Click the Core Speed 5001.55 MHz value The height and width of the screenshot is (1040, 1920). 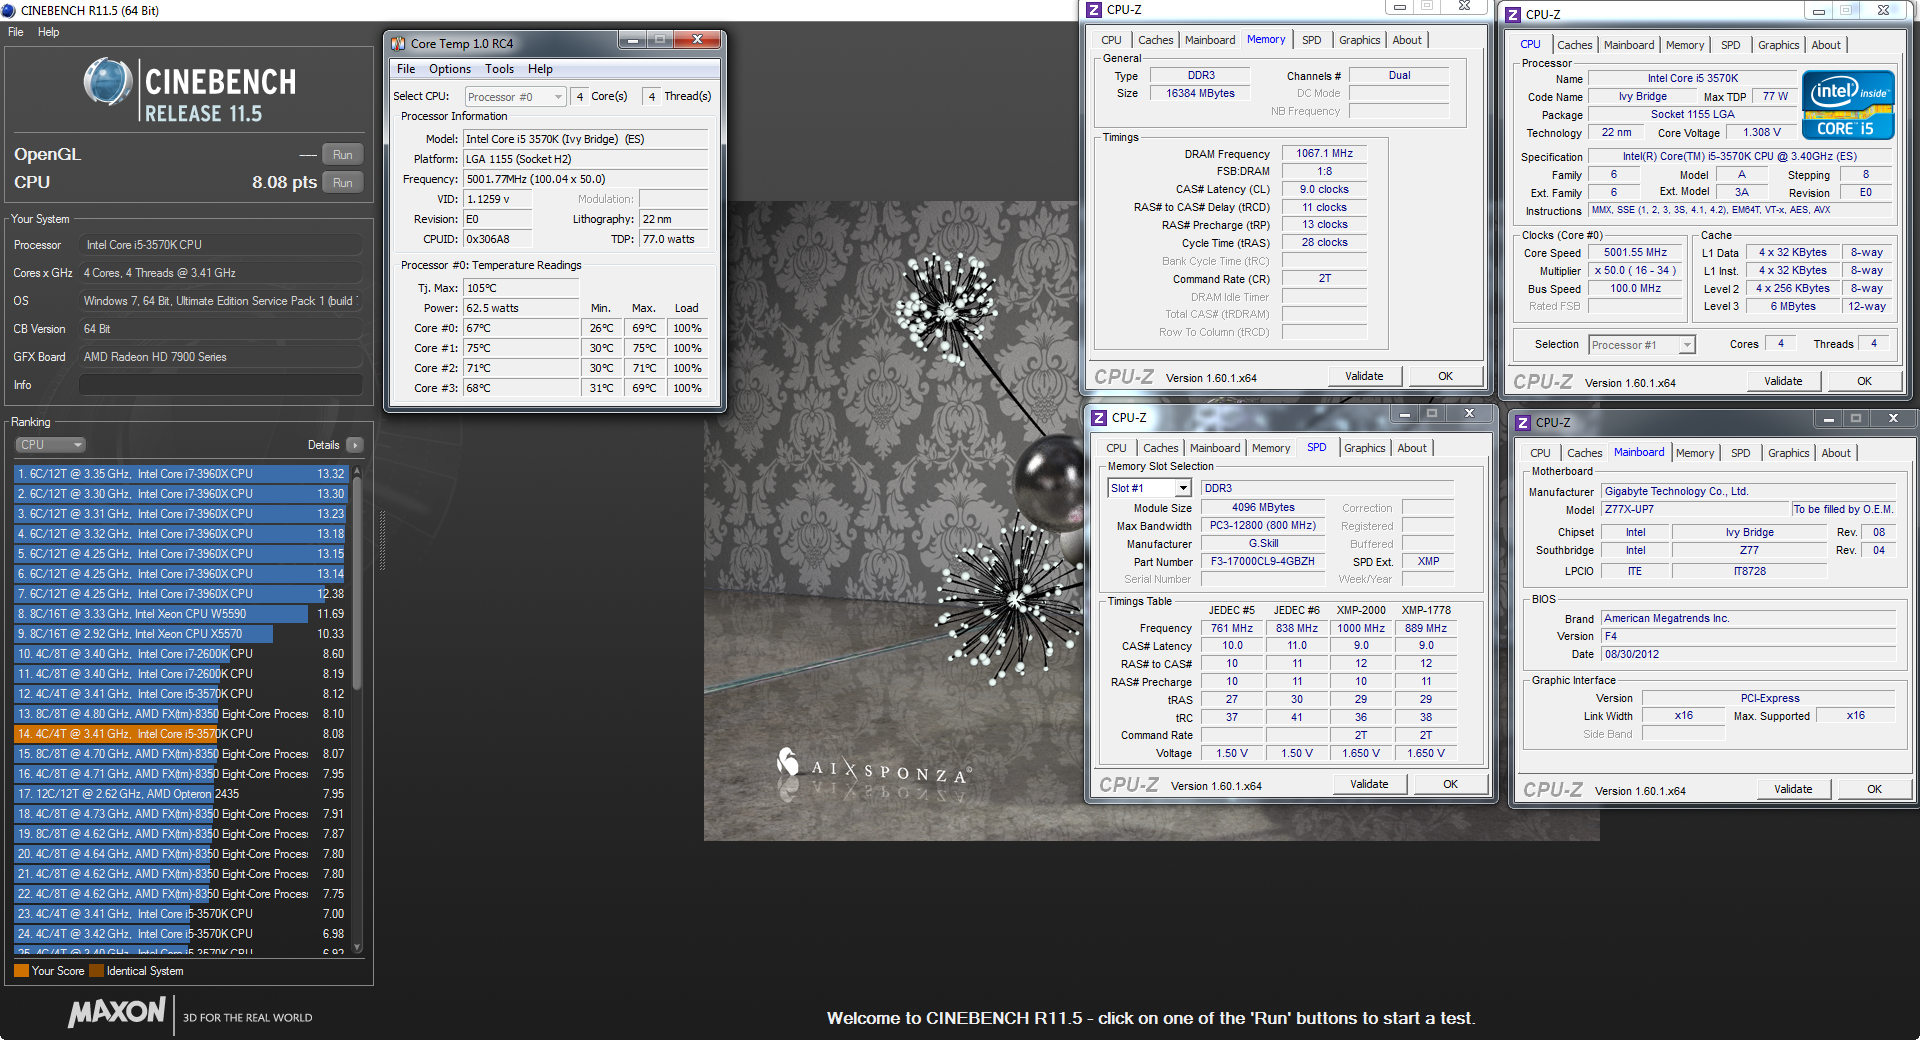click(1635, 253)
